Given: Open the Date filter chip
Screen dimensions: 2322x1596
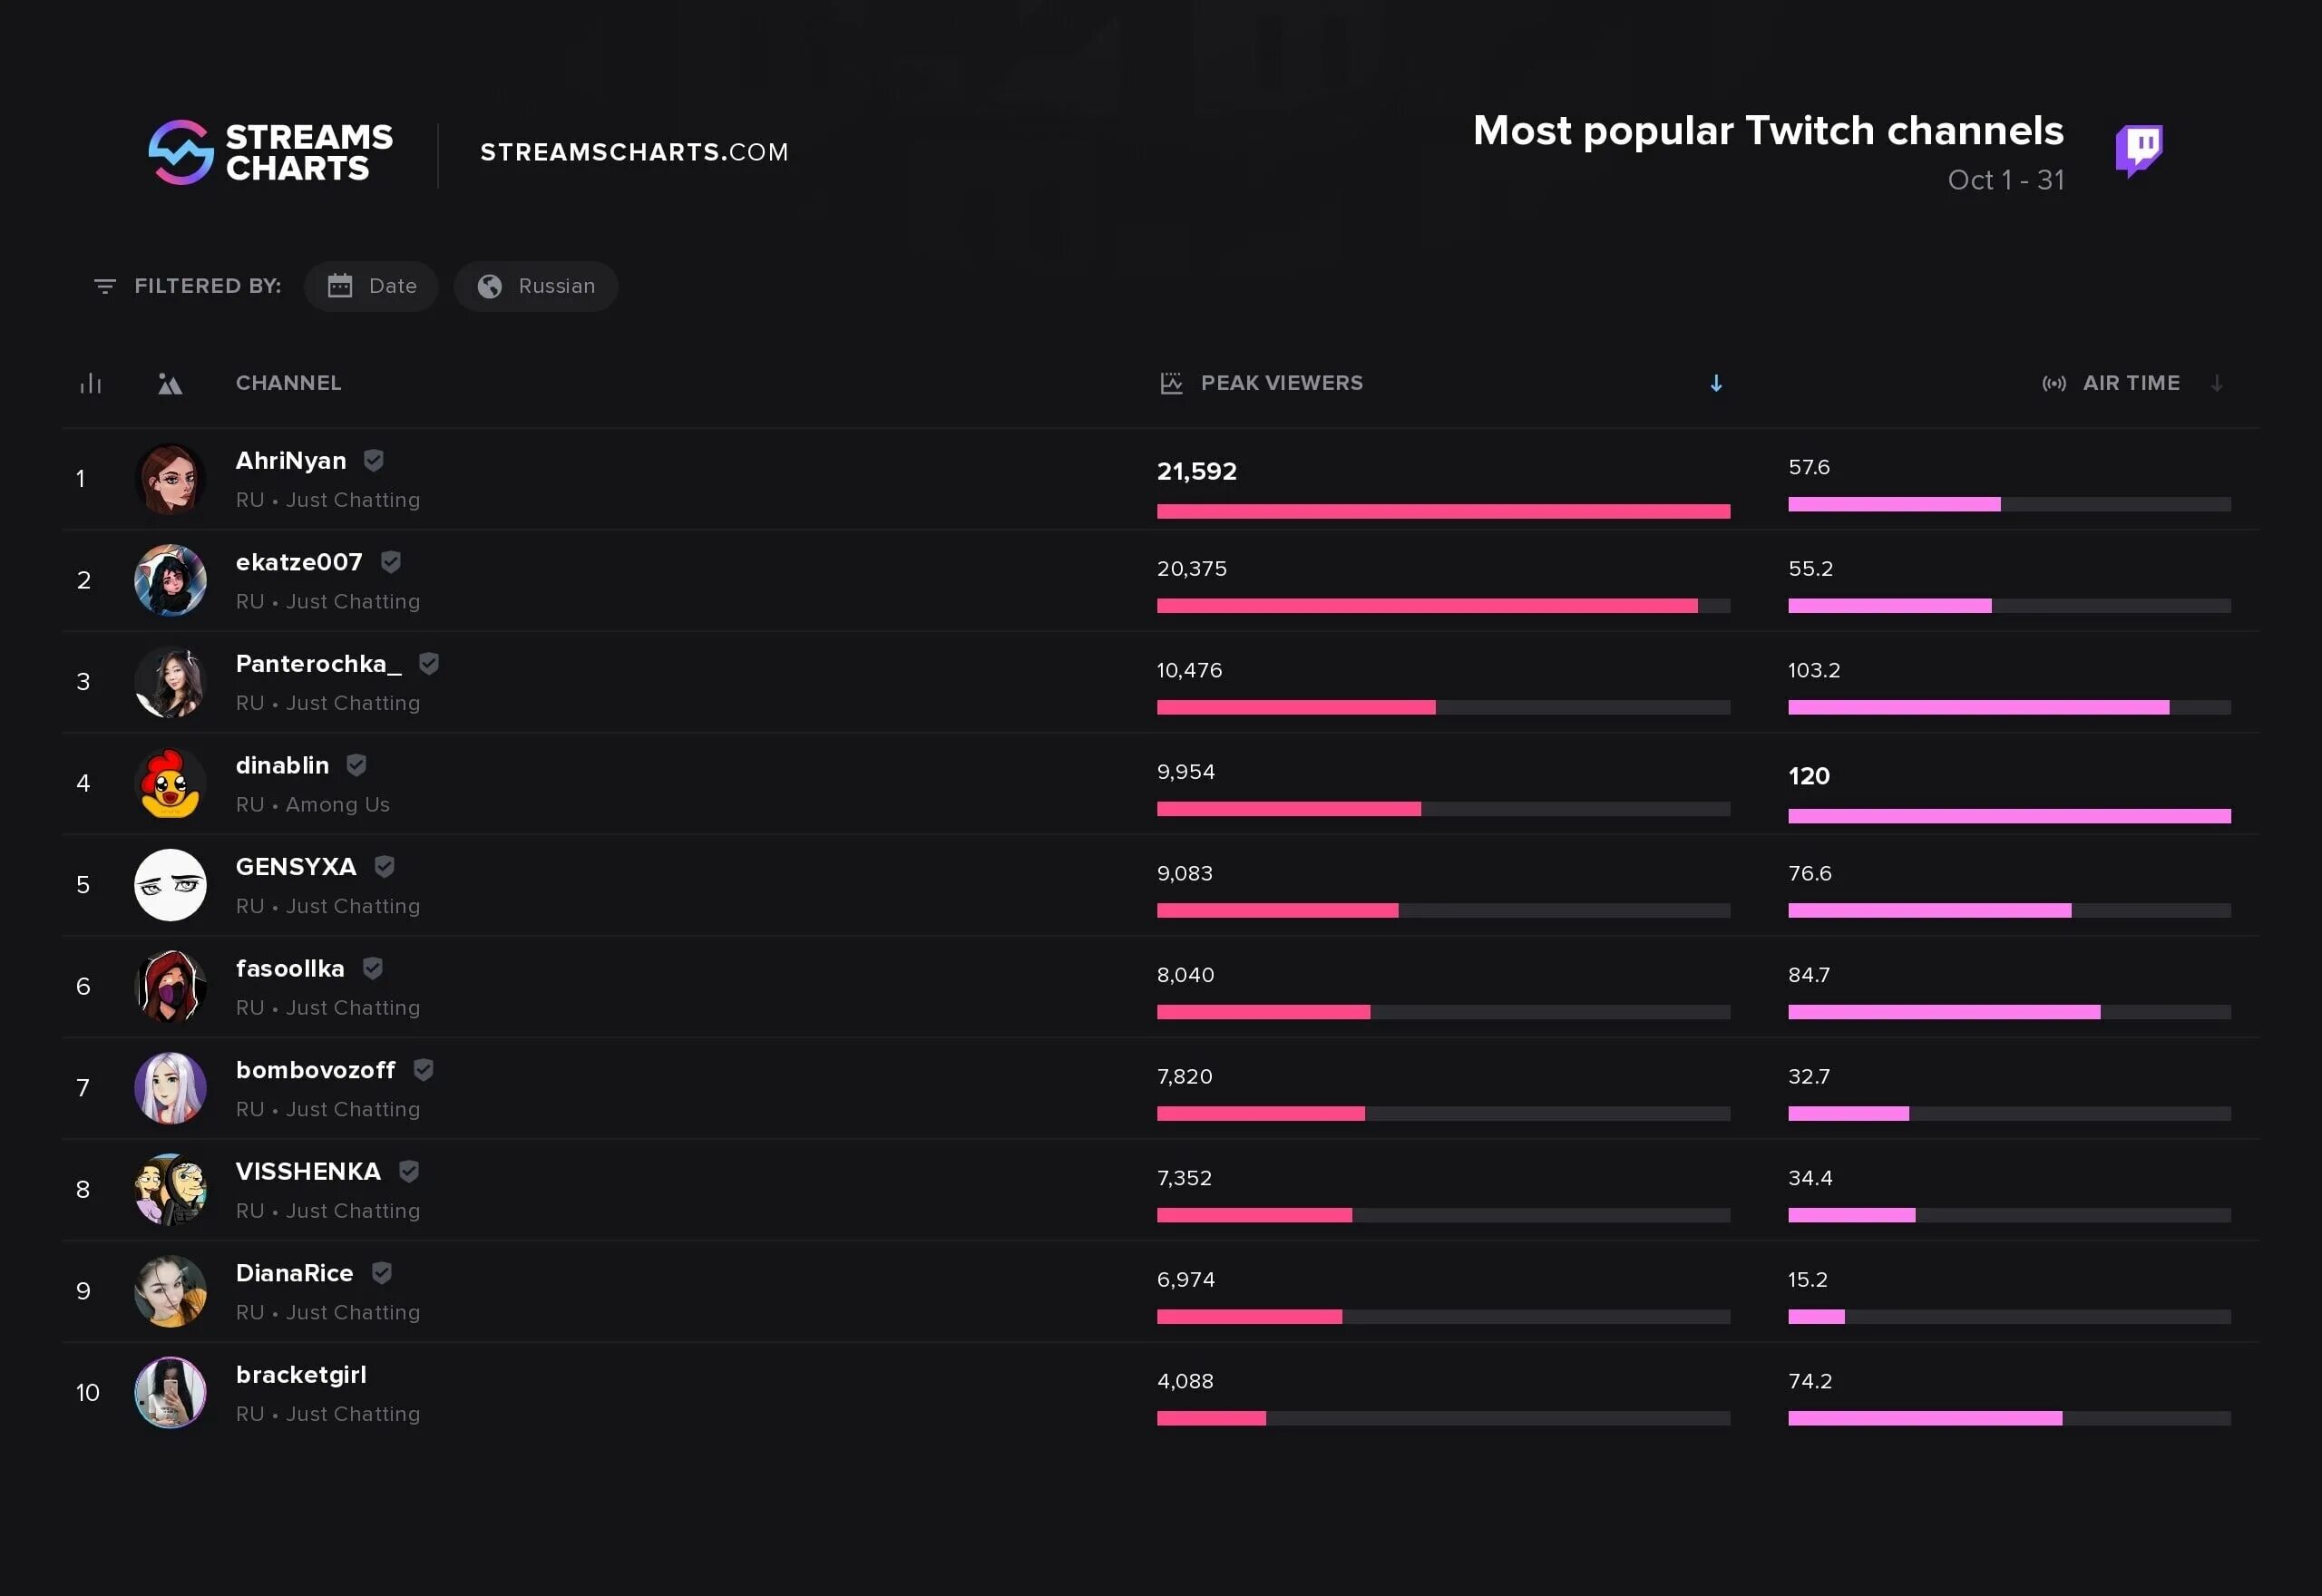Looking at the screenshot, I should pos(371,287).
